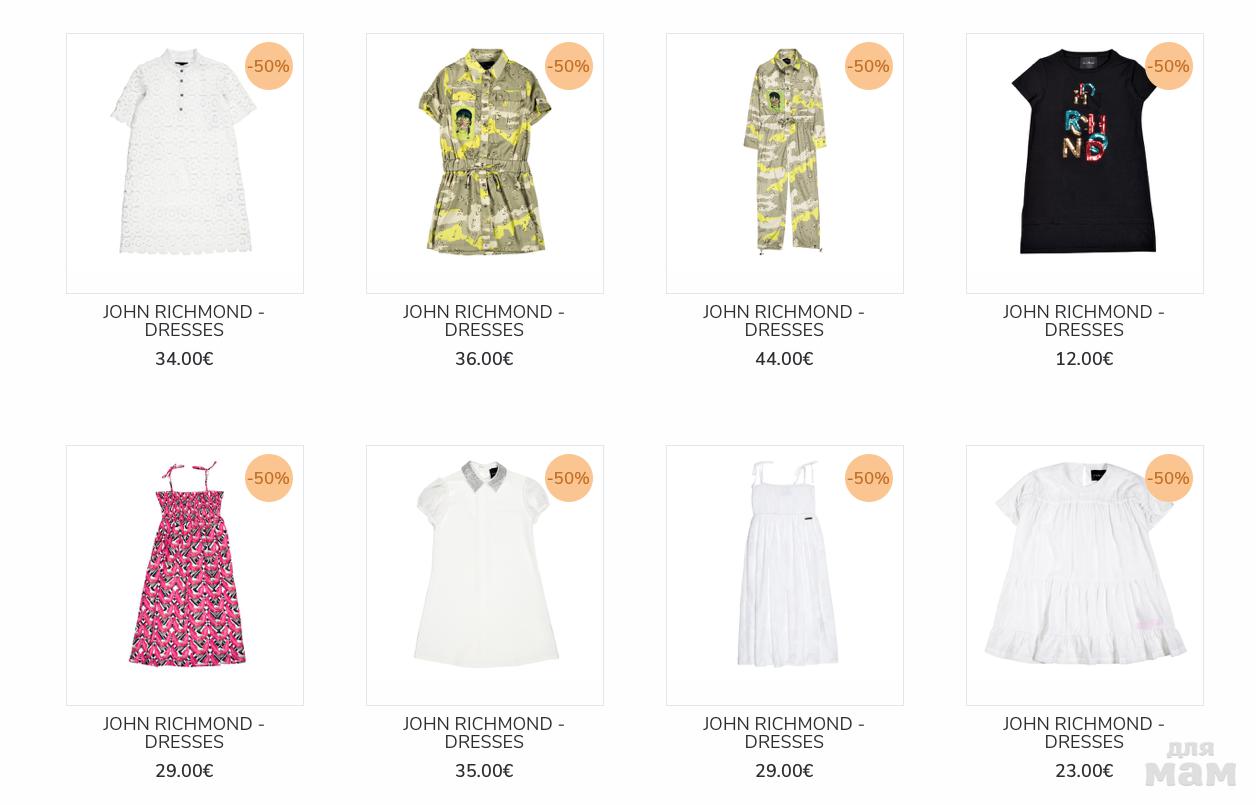Open the white tiered ruffle dress image
1256x805 pixels.
1085,575
